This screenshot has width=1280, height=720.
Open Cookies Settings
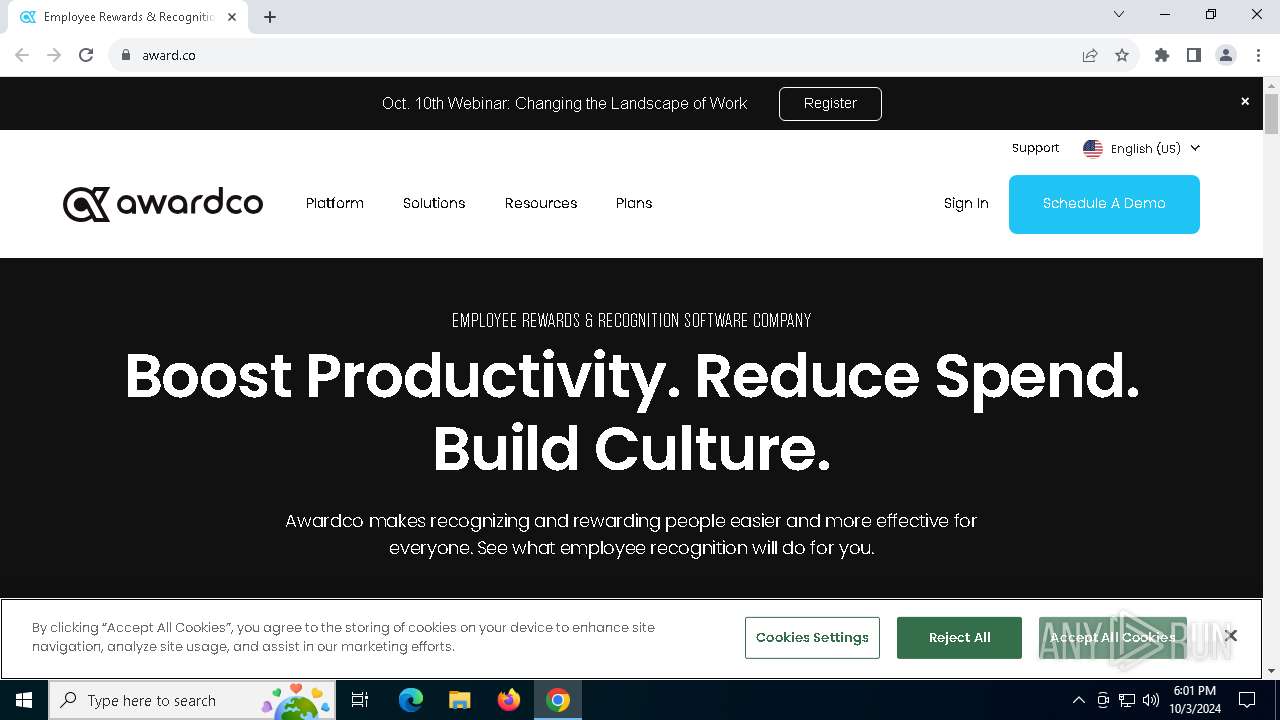point(812,638)
